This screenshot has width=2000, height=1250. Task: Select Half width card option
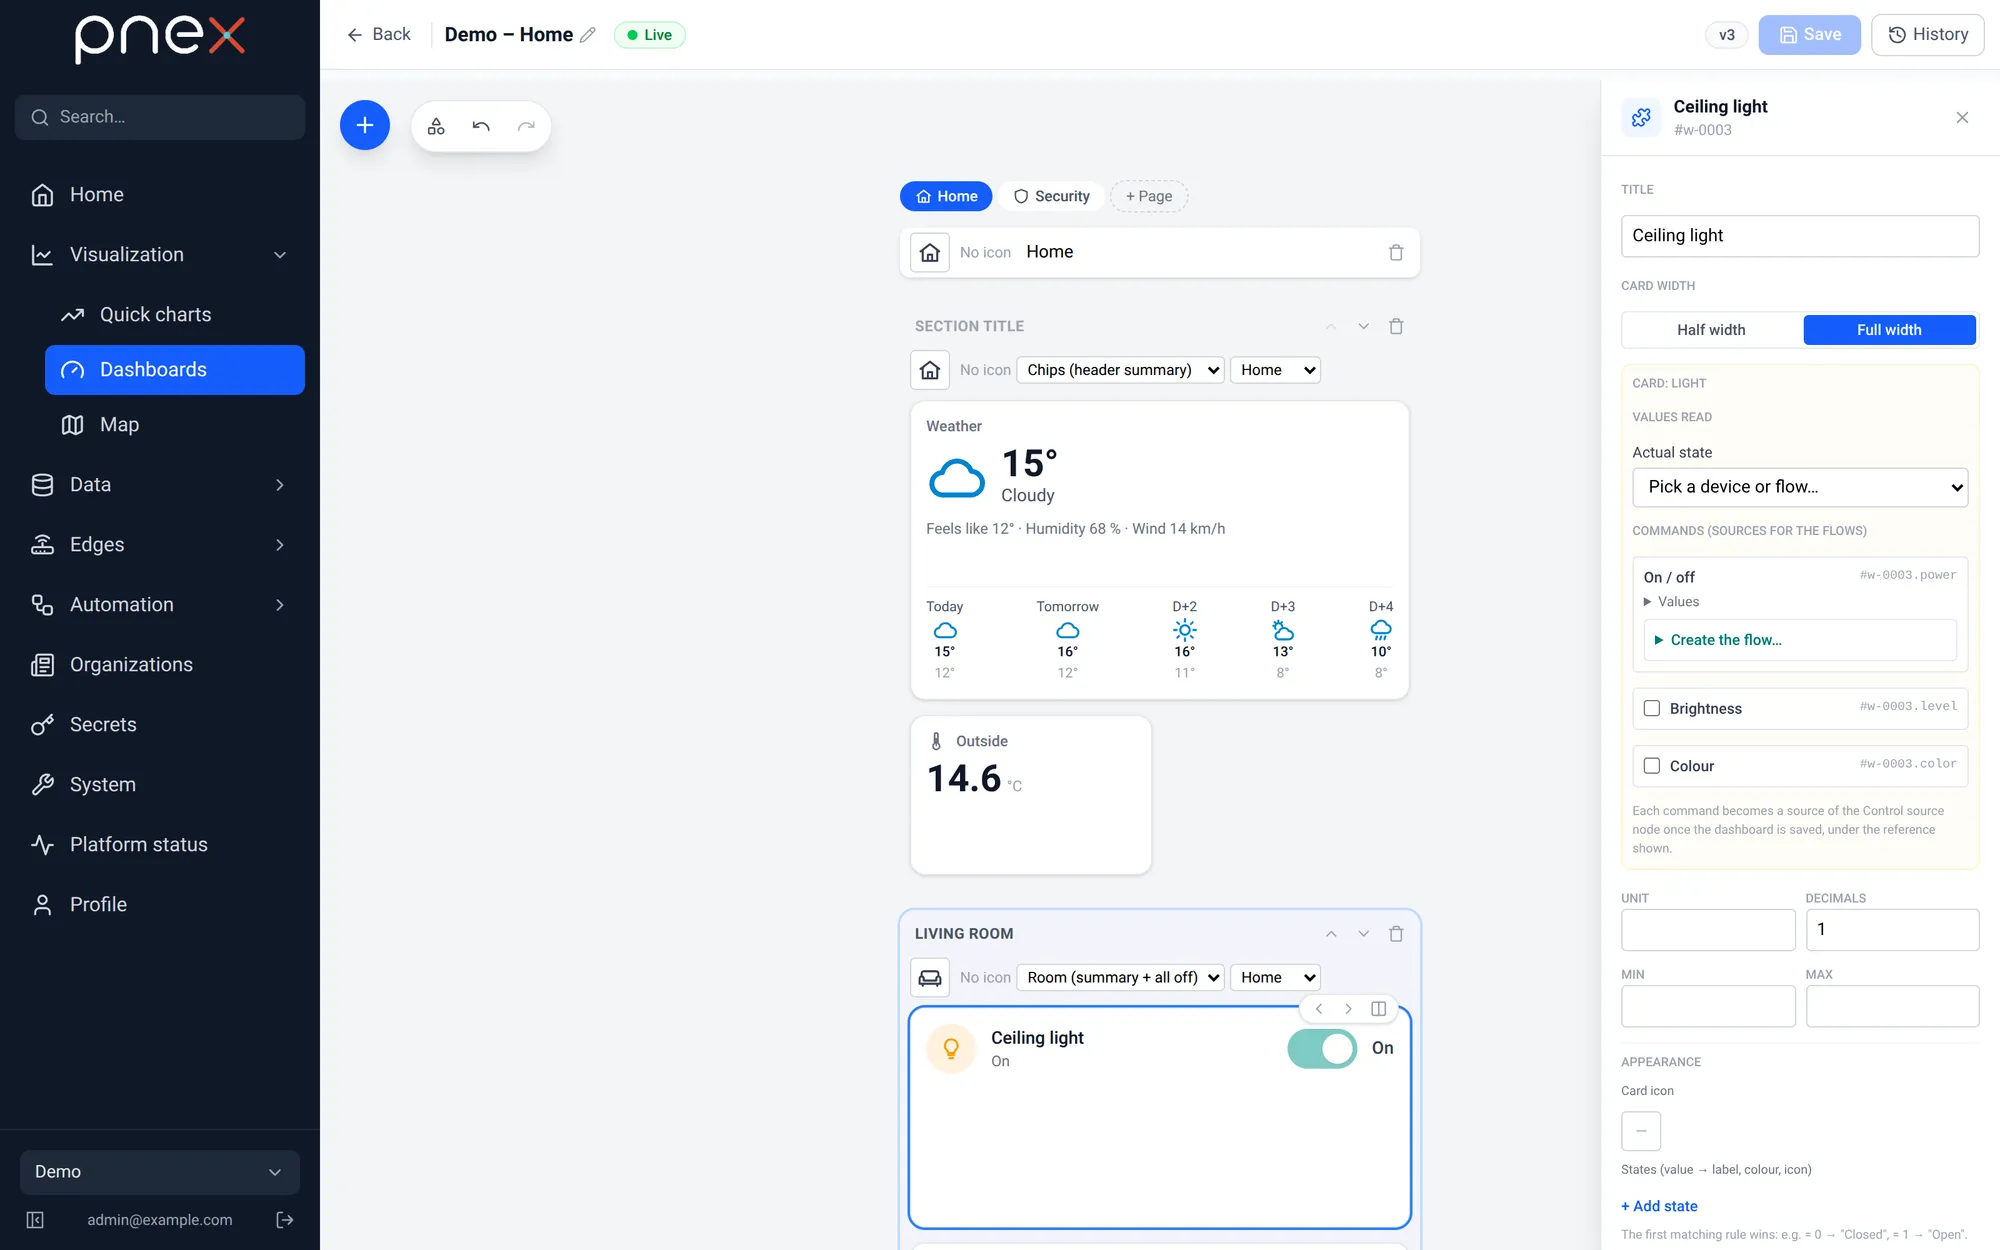pos(1711,330)
